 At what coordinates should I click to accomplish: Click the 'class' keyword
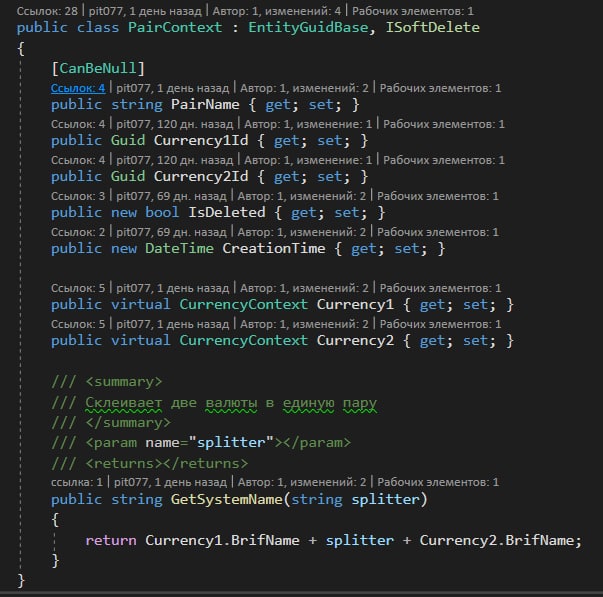tap(98, 27)
